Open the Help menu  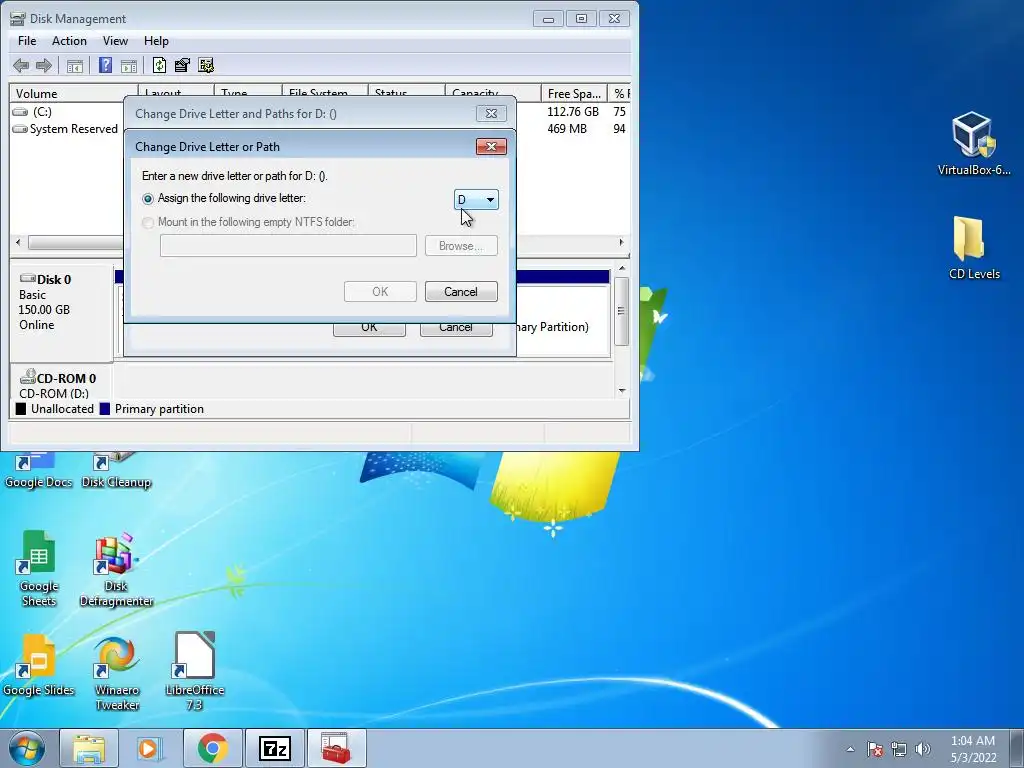pyautogui.click(x=156, y=40)
